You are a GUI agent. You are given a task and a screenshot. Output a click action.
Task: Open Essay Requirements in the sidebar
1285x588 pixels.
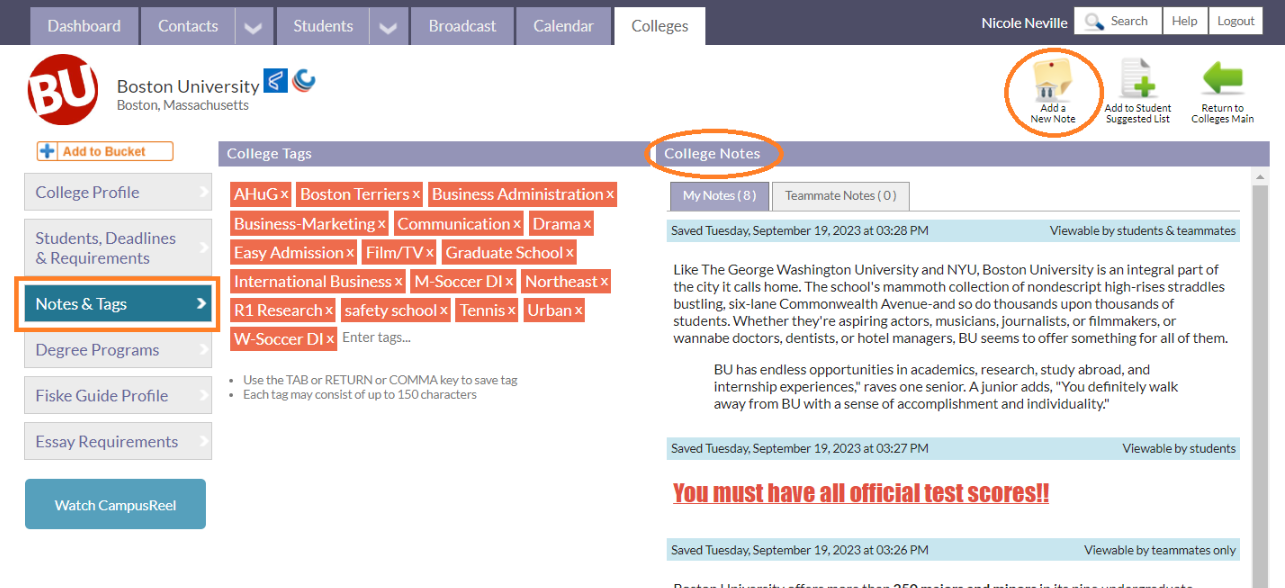(118, 442)
